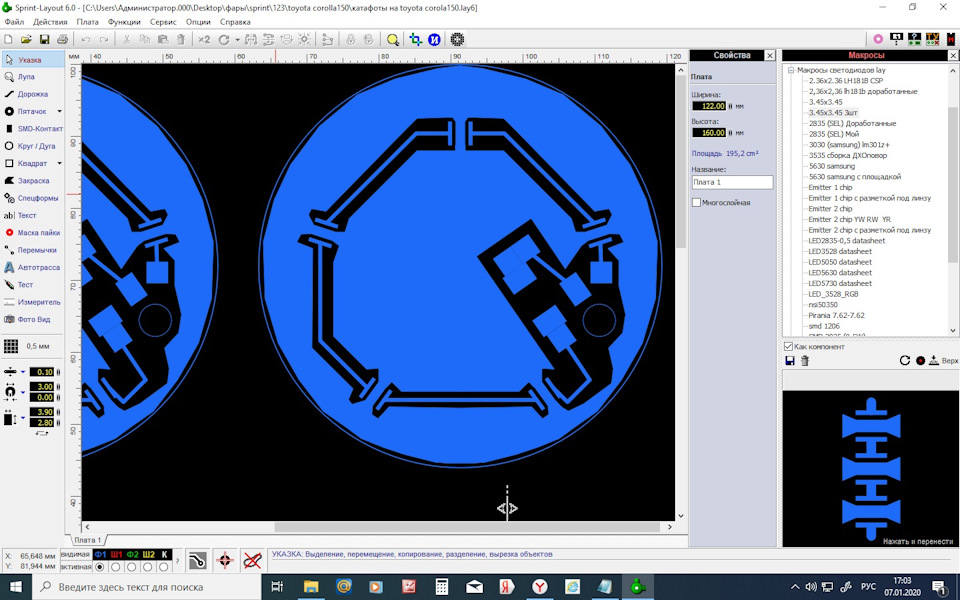Create a new file with toolbar icon

coord(9,39)
